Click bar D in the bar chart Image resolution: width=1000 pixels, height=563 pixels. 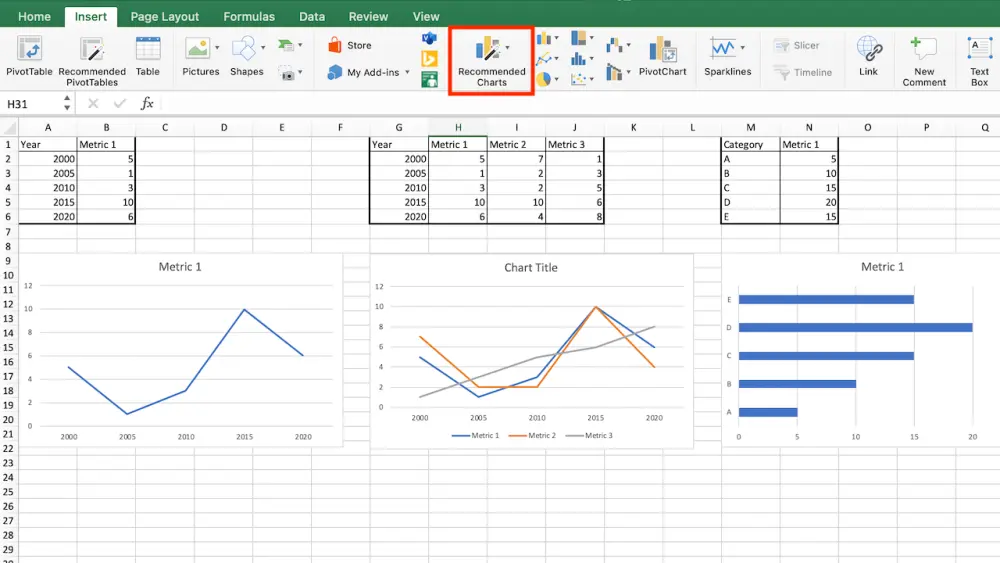click(855, 328)
